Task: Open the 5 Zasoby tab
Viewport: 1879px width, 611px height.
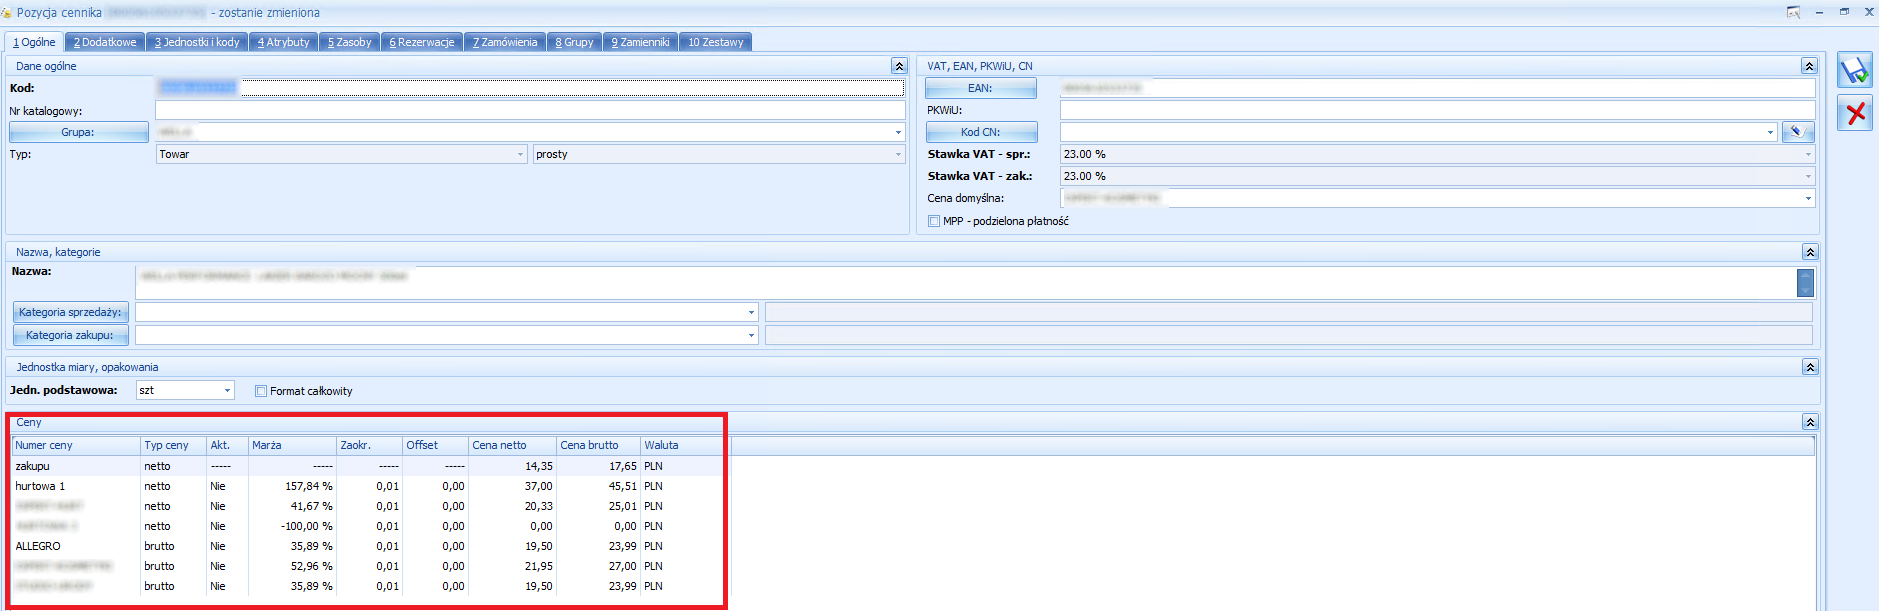Action: (349, 42)
